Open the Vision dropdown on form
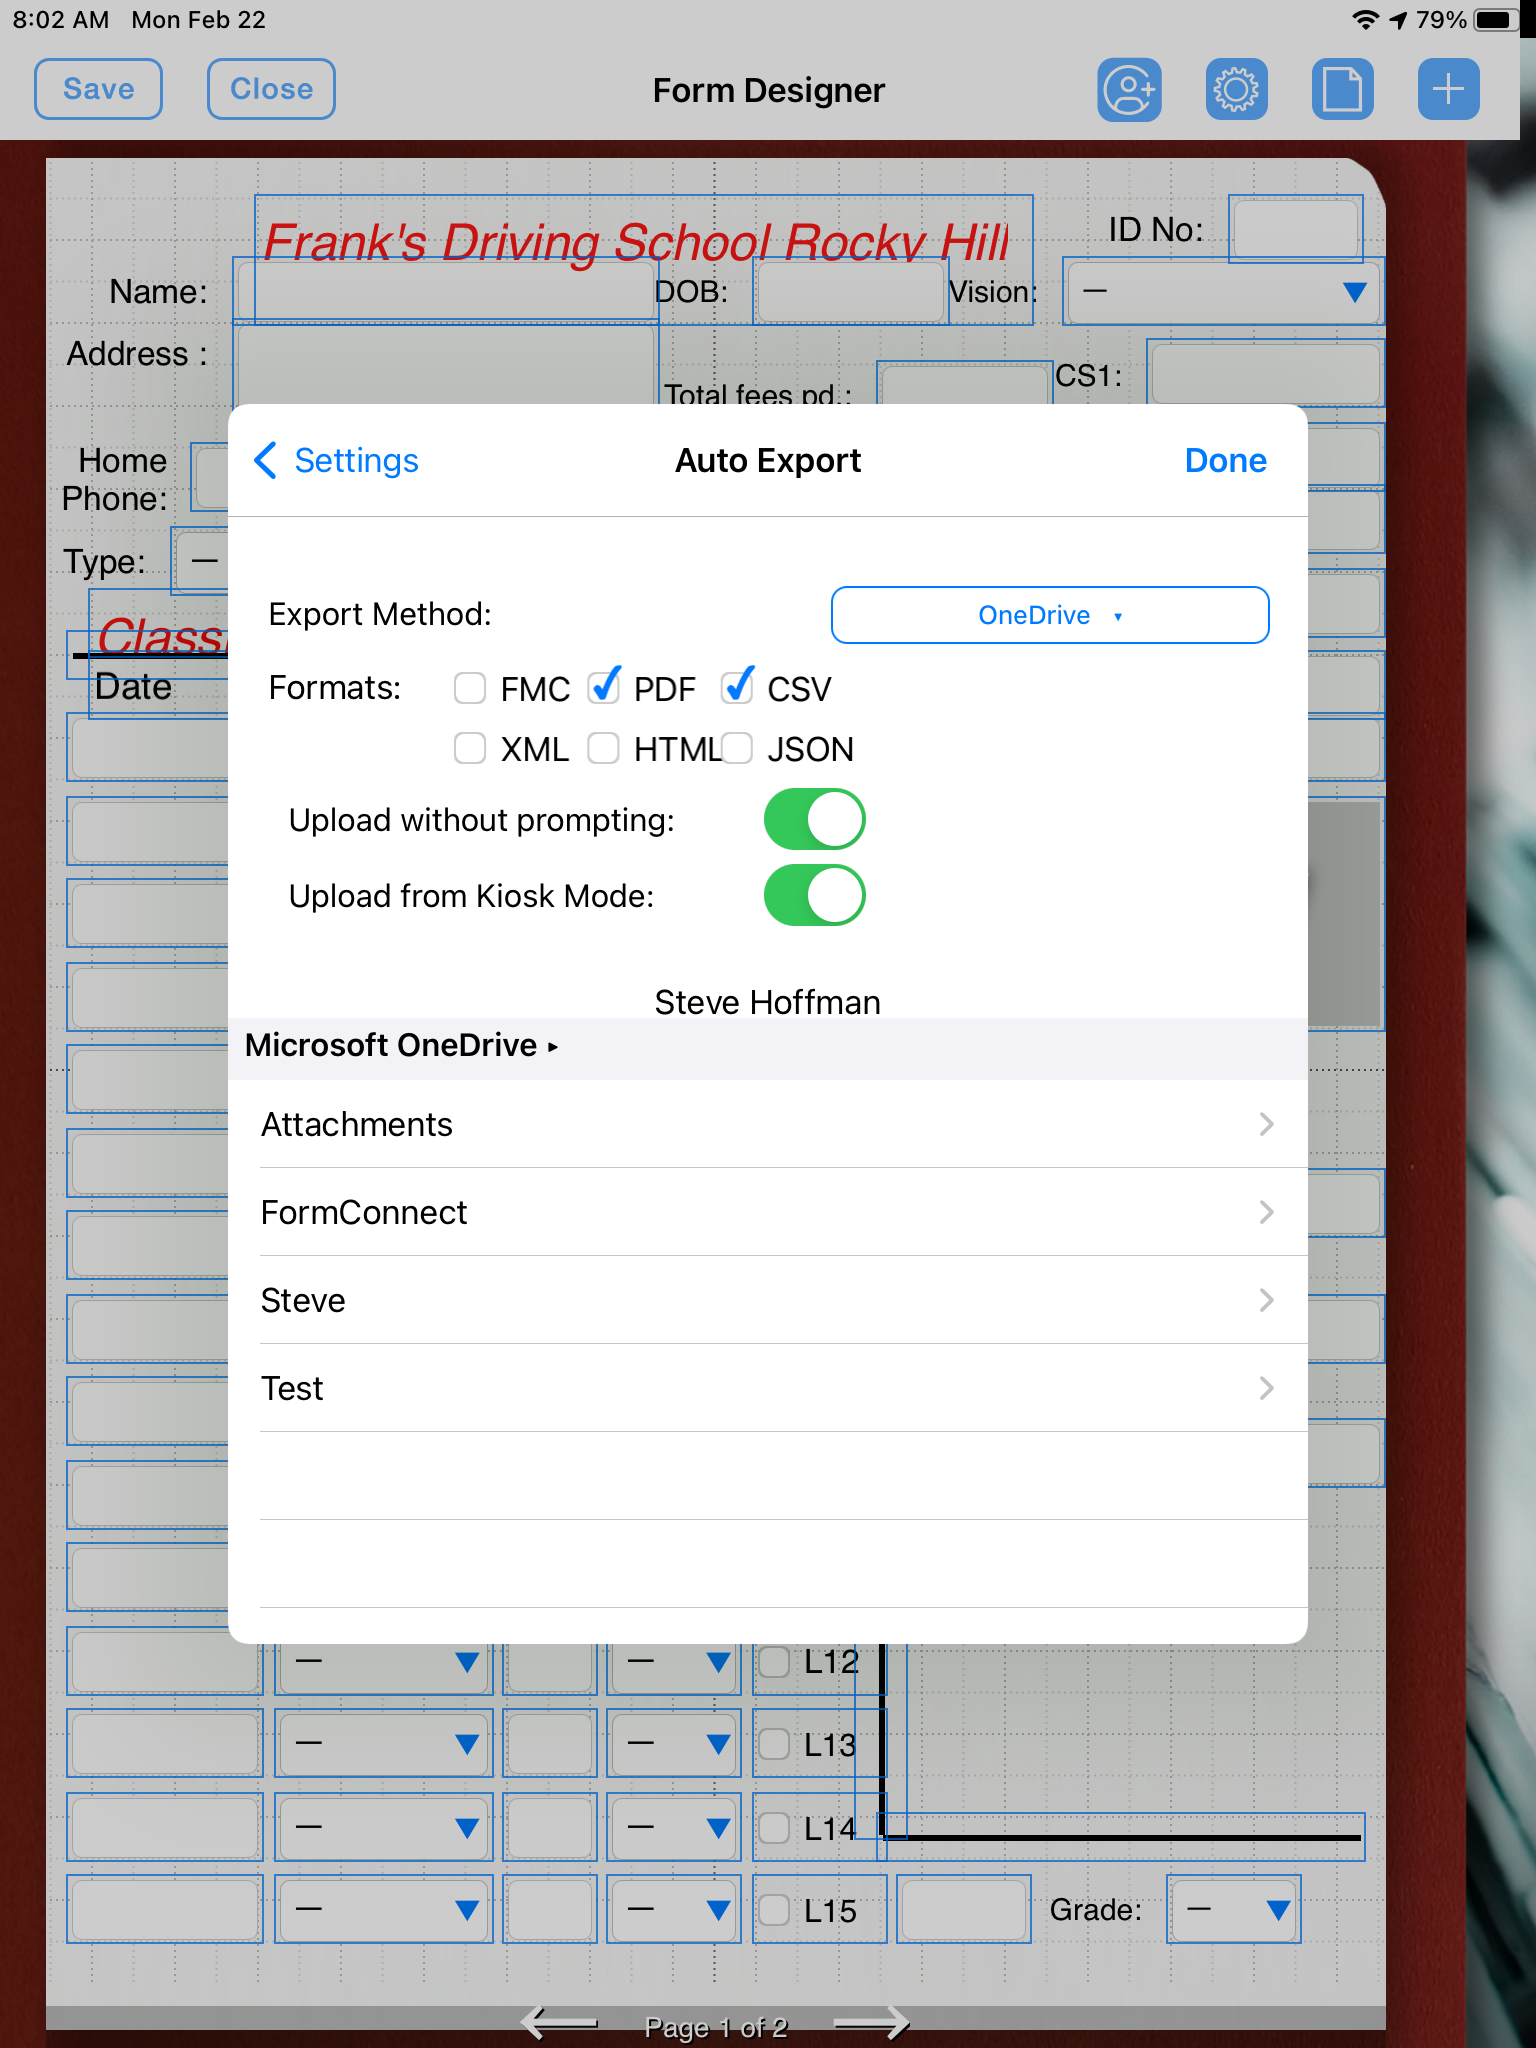The height and width of the screenshot is (2048, 1536). coord(1224,292)
